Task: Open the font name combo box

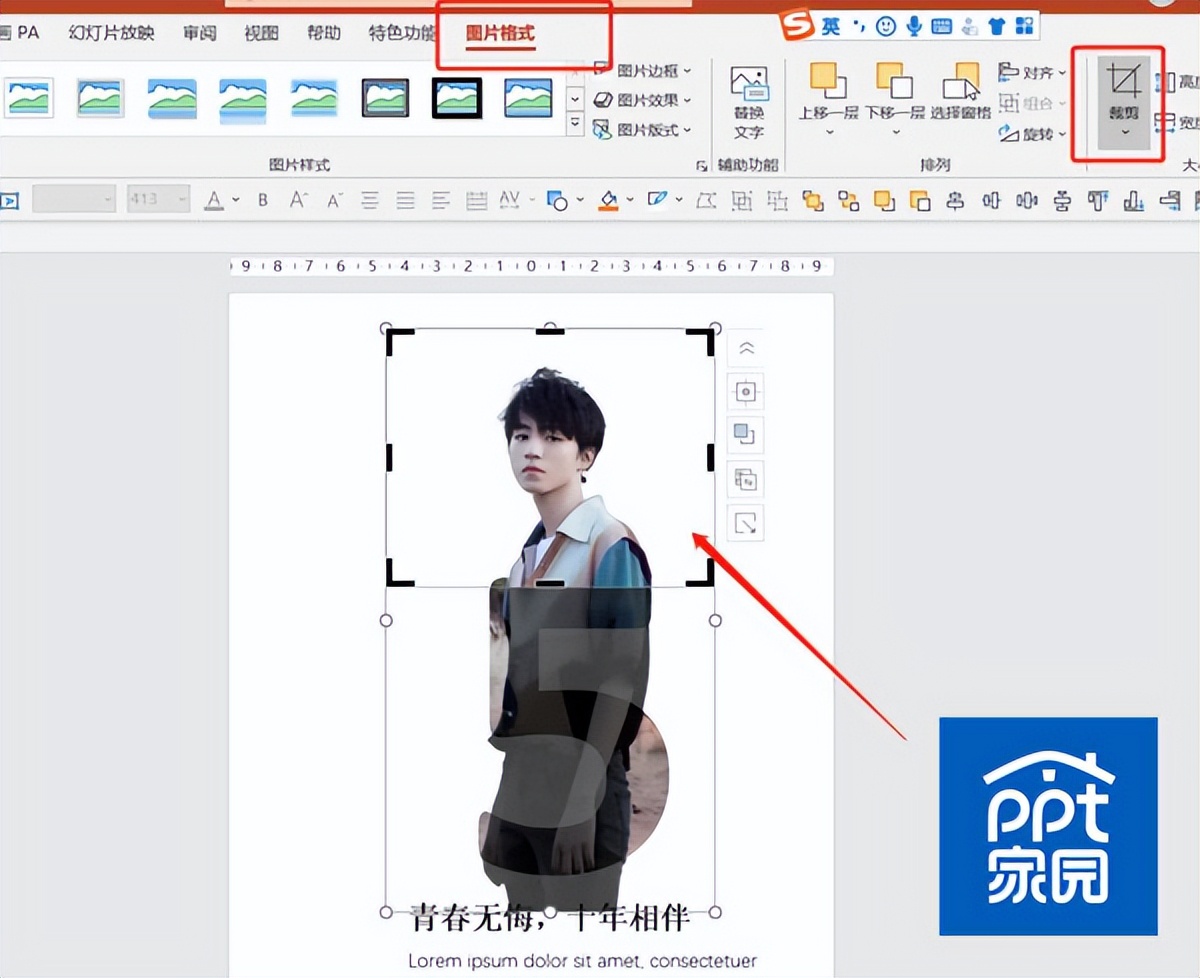Action: 75,200
